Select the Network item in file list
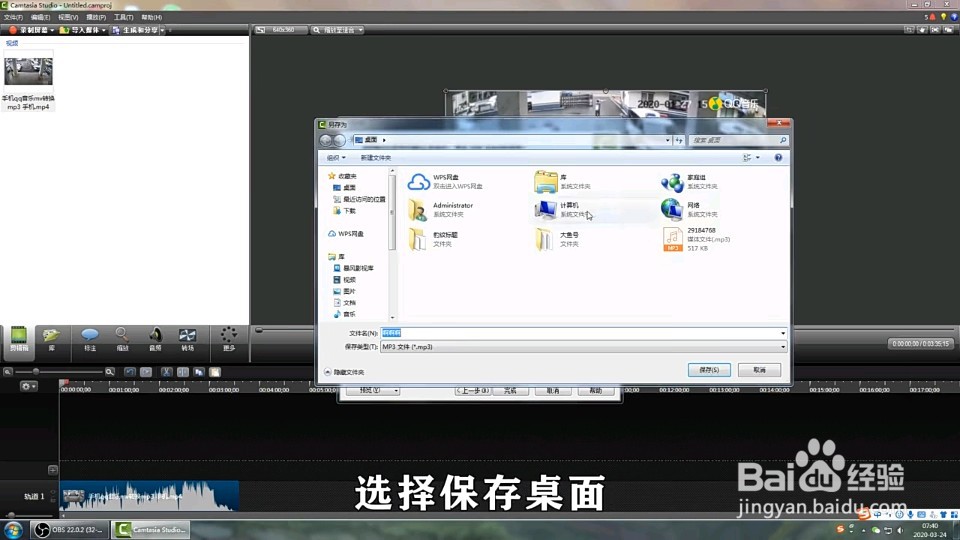 click(x=690, y=209)
